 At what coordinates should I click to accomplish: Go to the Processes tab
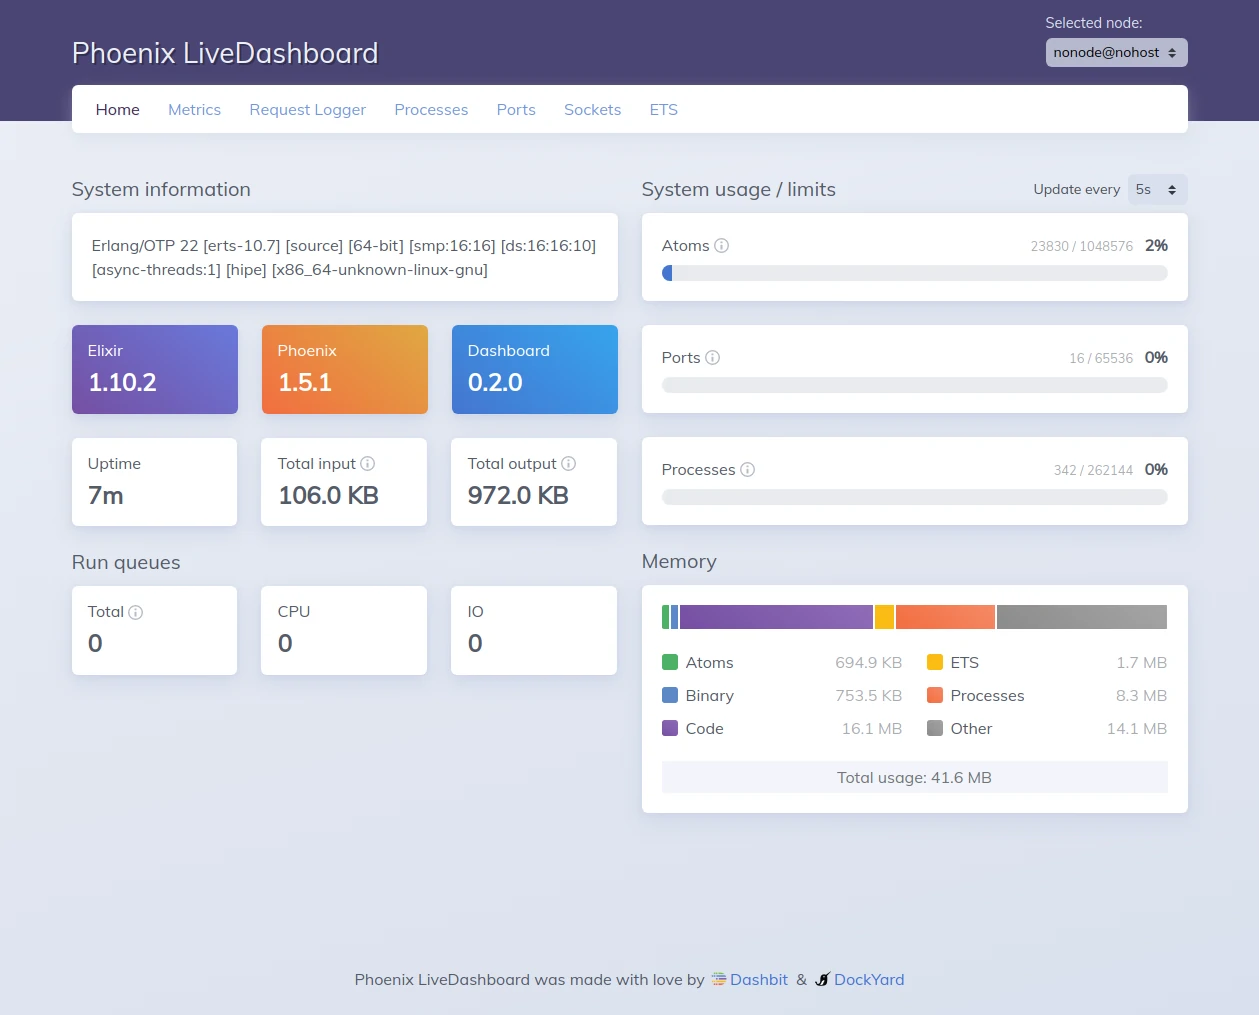[431, 110]
